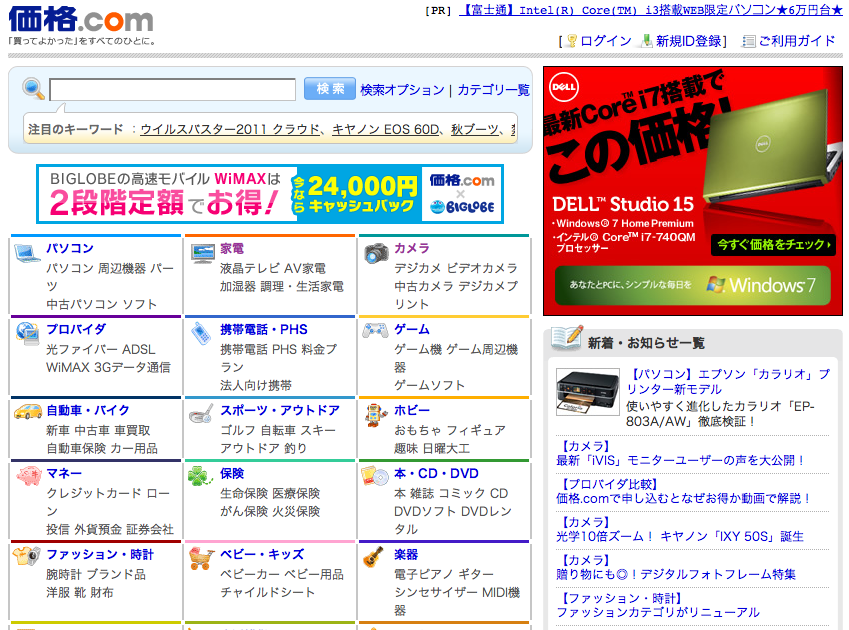This screenshot has height=630, width=849.
Task: Click the 価格.com logo
Action: coord(81,19)
